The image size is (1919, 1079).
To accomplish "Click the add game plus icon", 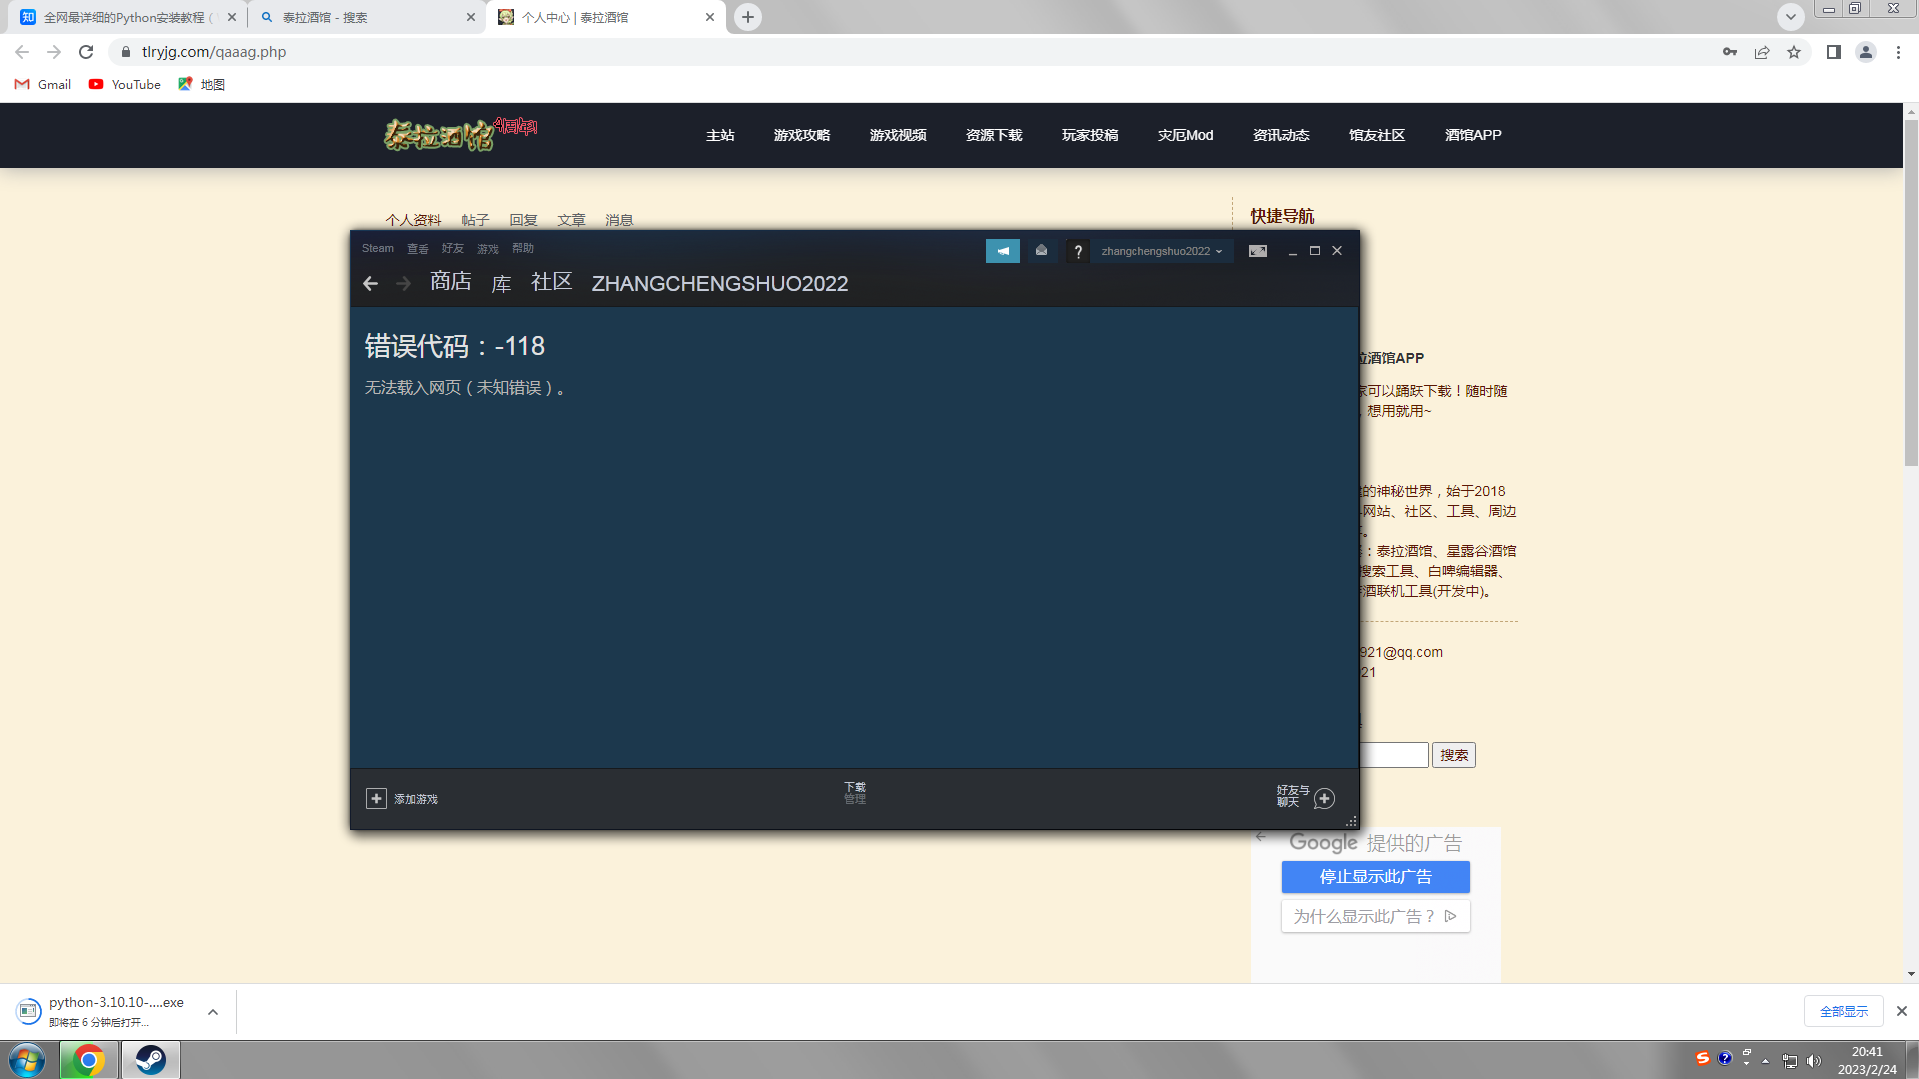I will [376, 798].
